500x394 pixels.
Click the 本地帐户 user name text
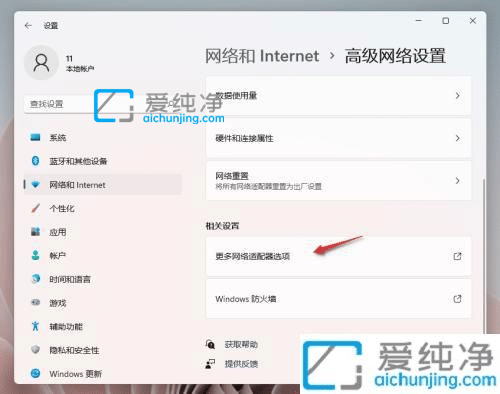[x=80, y=69]
